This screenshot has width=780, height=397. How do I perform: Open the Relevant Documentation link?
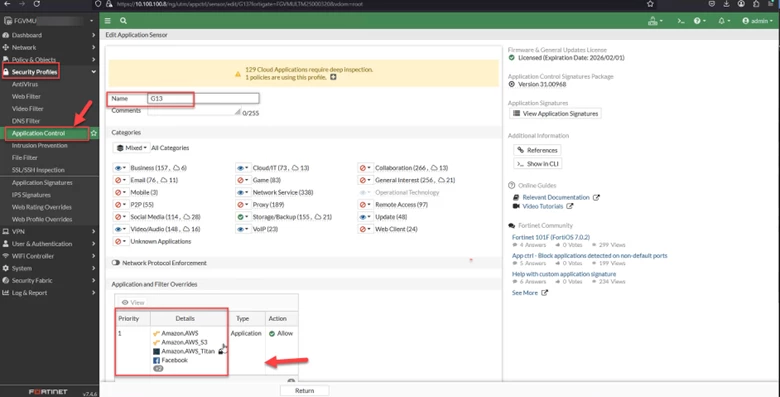556,198
